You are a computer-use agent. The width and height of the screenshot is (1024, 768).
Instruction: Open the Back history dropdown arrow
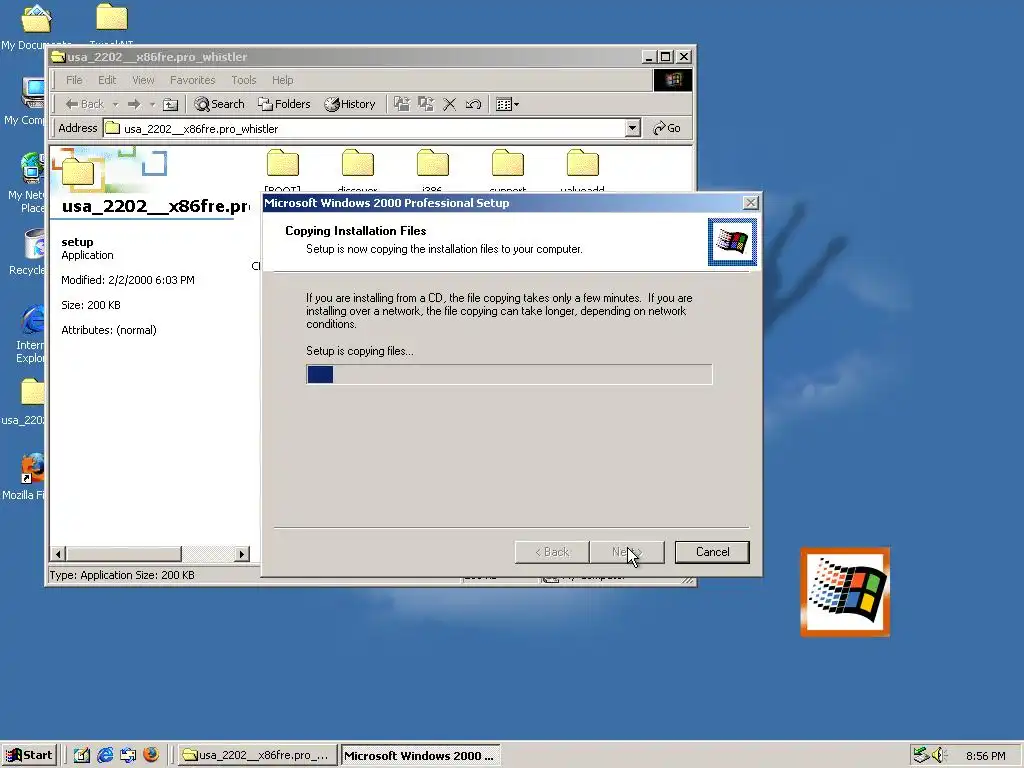point(116,104)
